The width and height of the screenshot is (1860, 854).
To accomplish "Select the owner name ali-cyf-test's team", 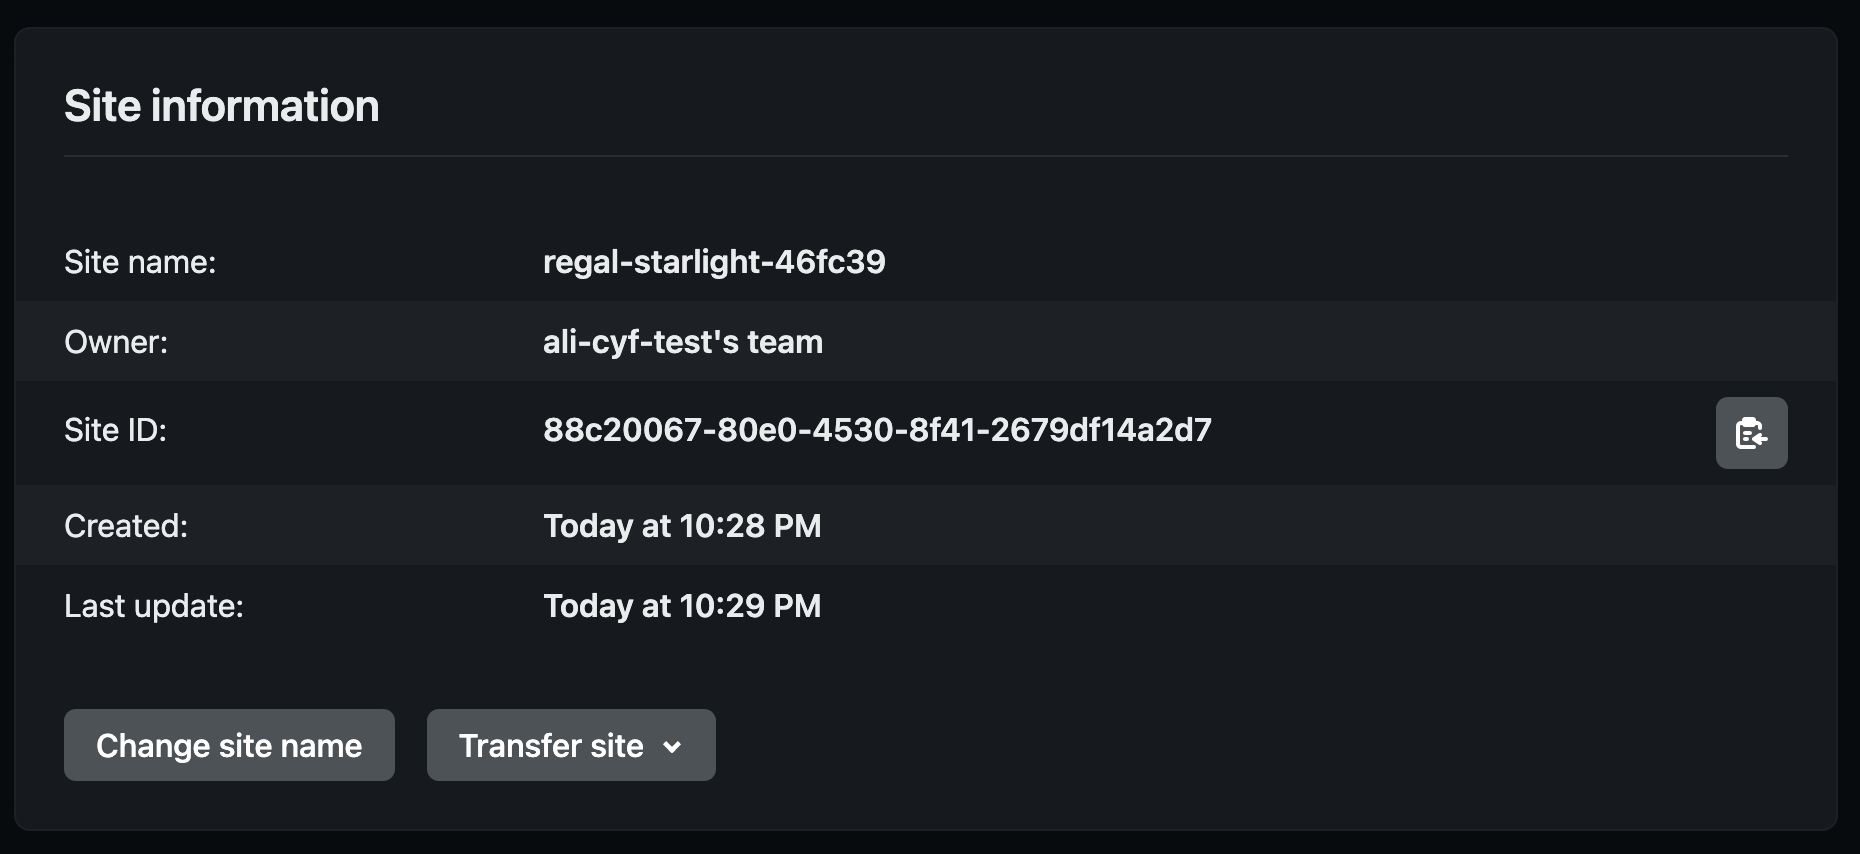I will coord(682,342).
